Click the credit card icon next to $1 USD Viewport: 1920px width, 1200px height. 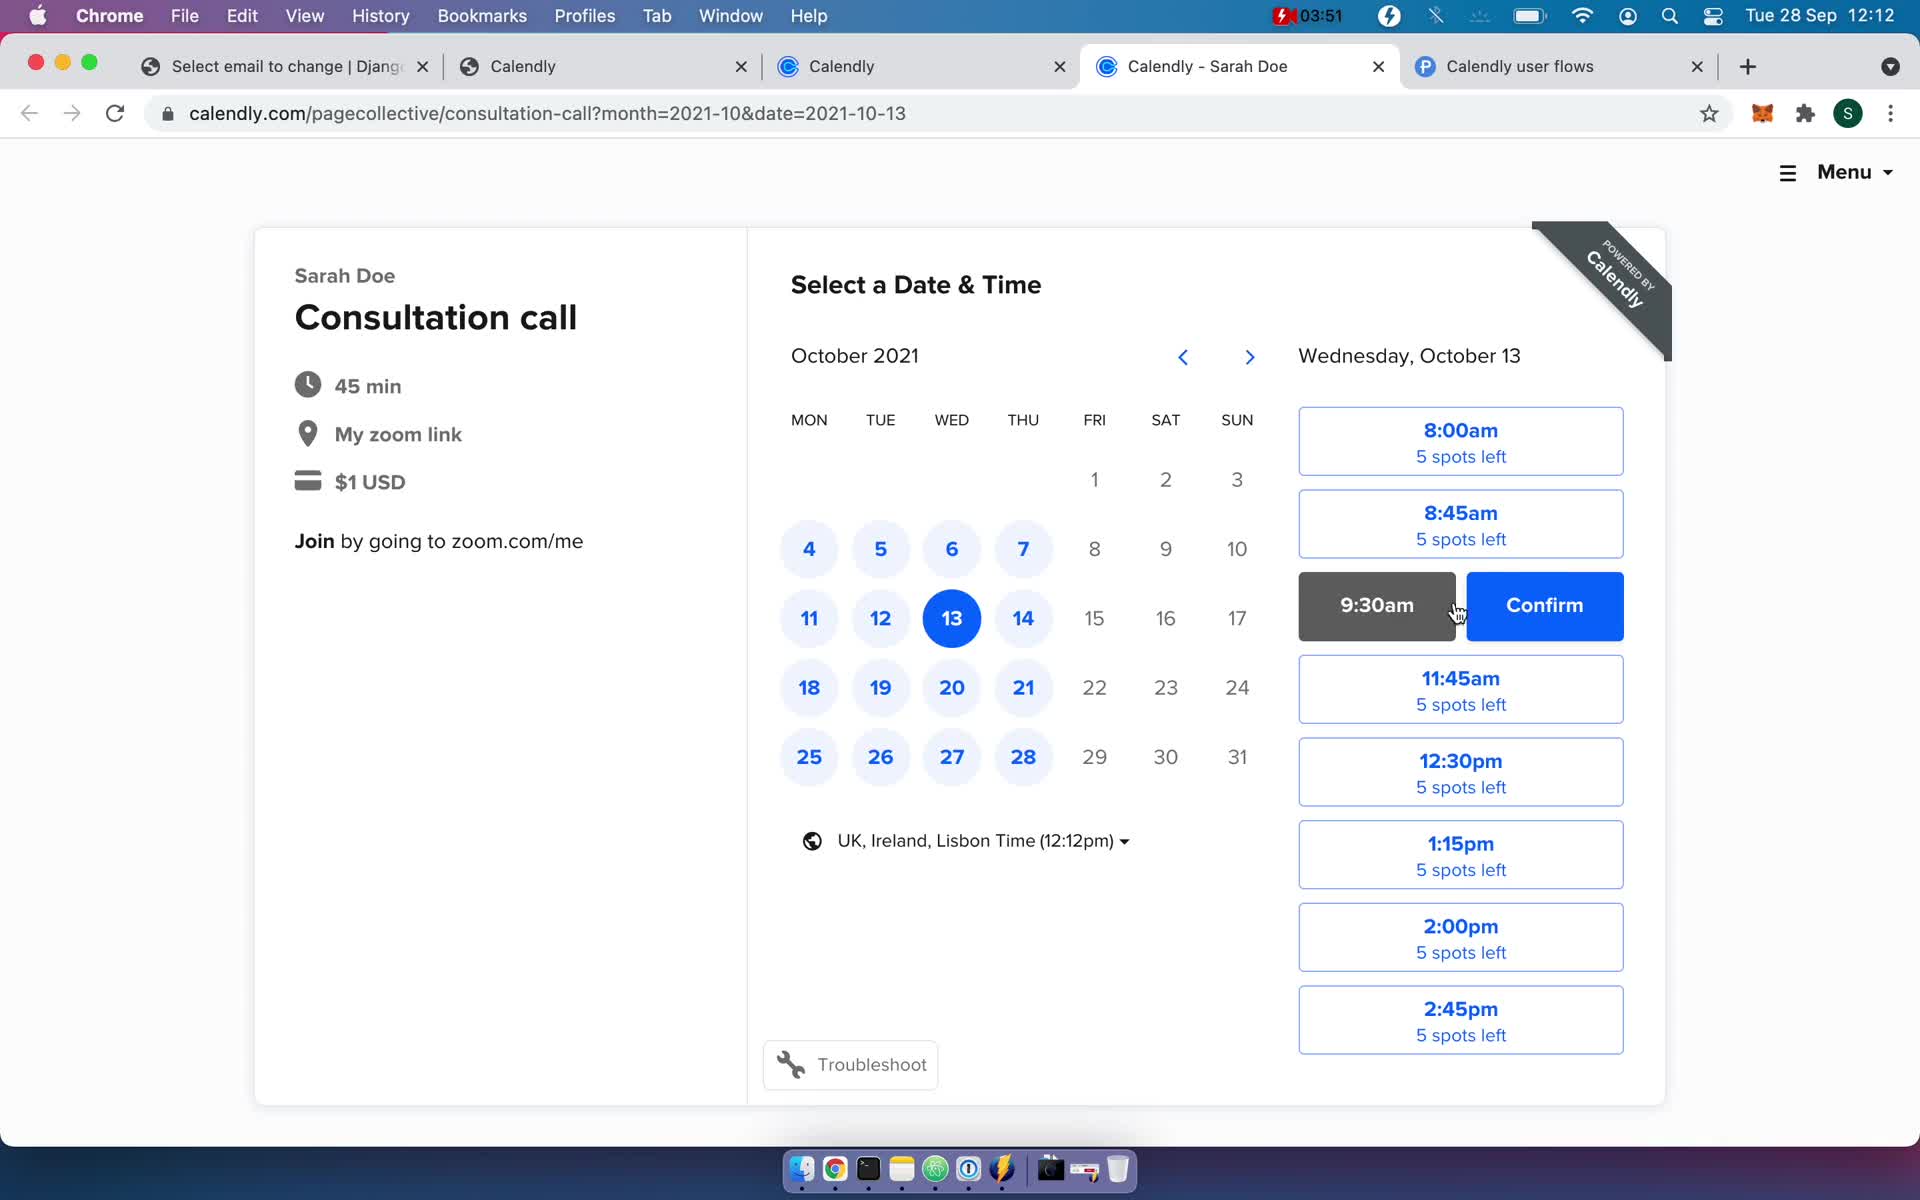tap(307, 480)
